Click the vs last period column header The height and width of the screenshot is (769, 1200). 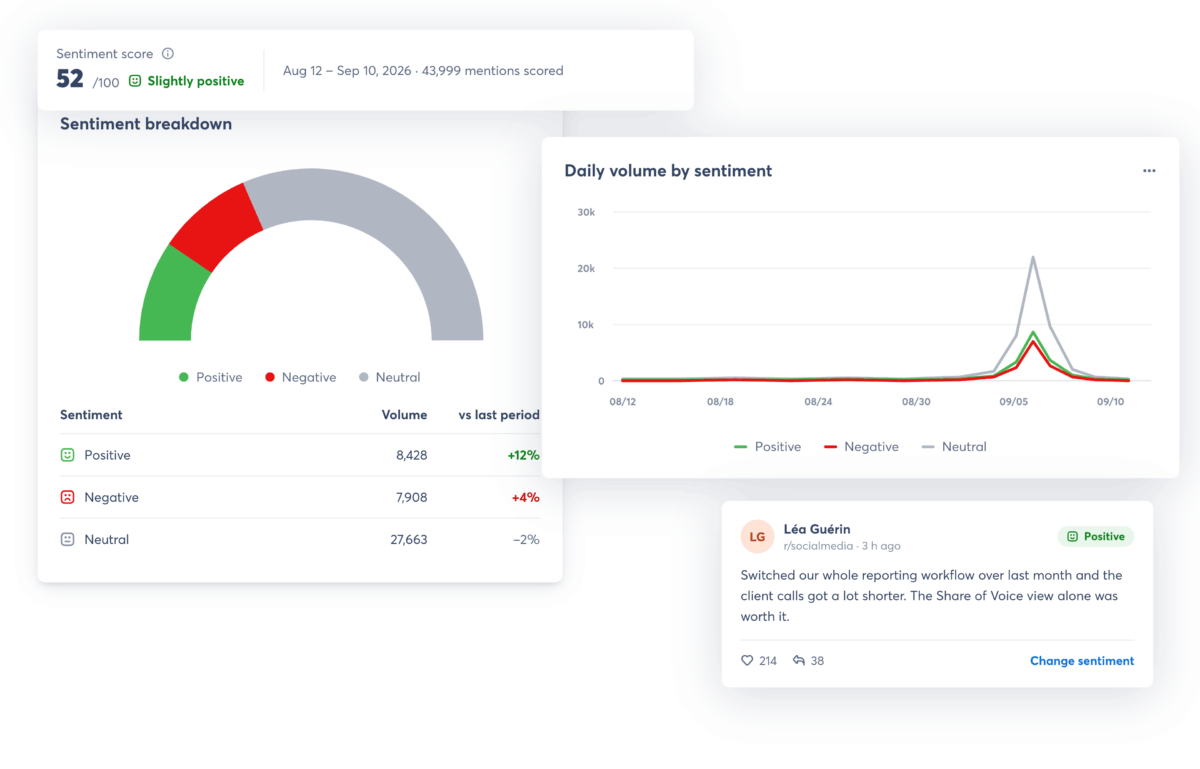pos(499,415)
